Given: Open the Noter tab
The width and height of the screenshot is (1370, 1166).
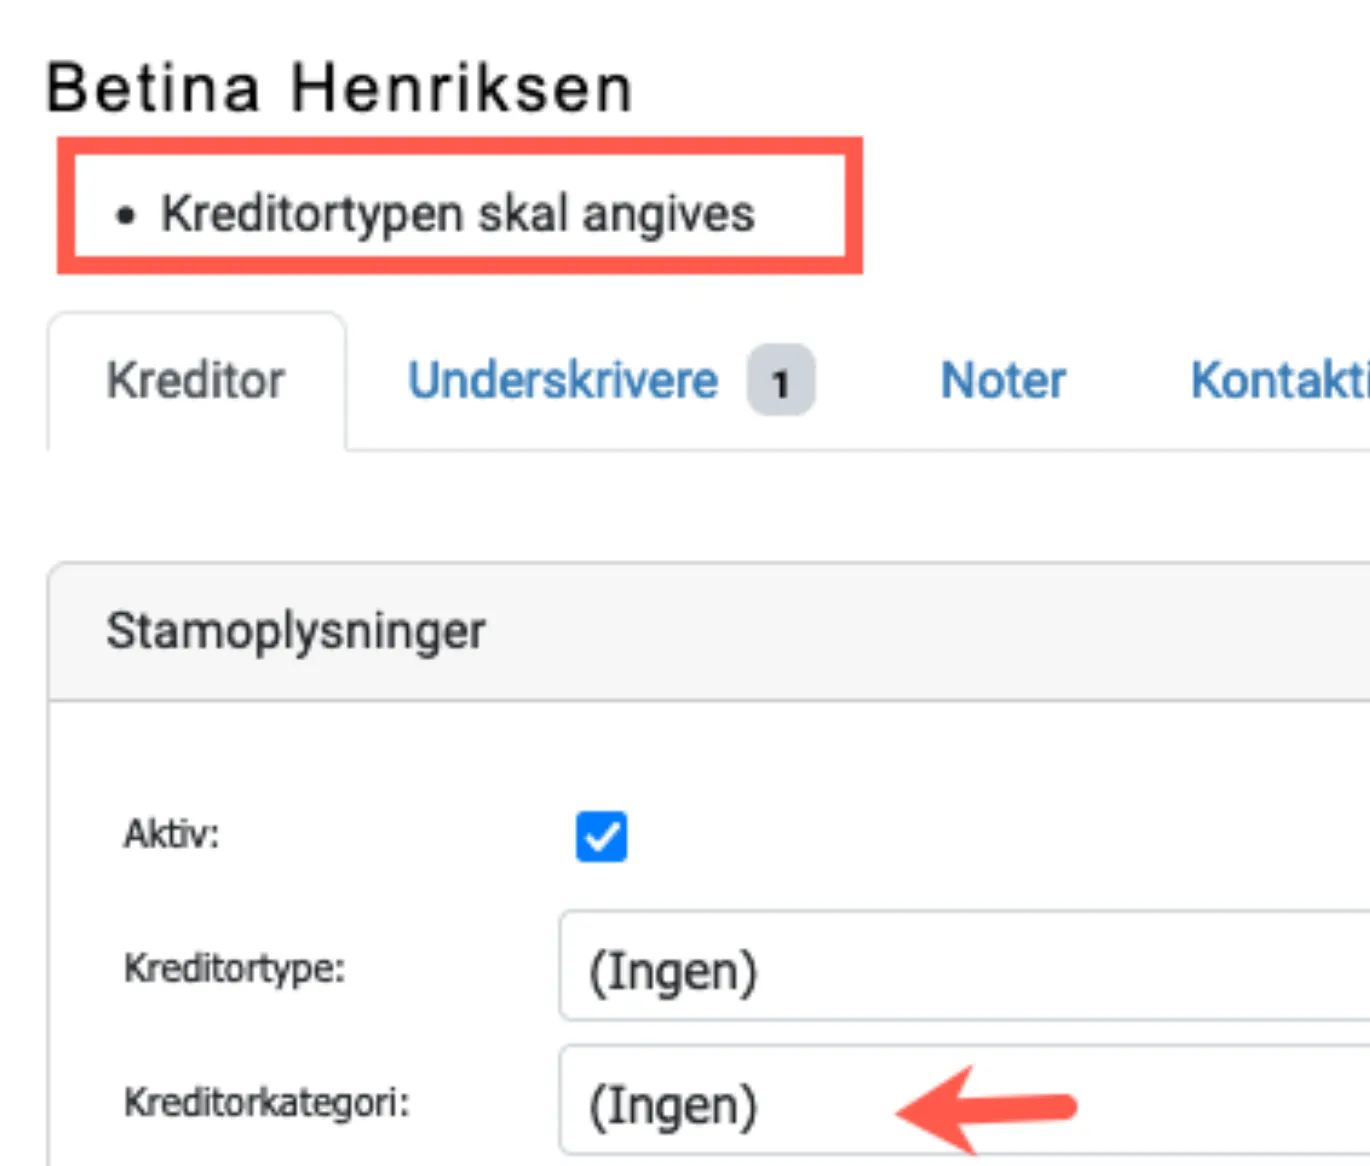Looking at the screenshot, I should pos(1003,381).
